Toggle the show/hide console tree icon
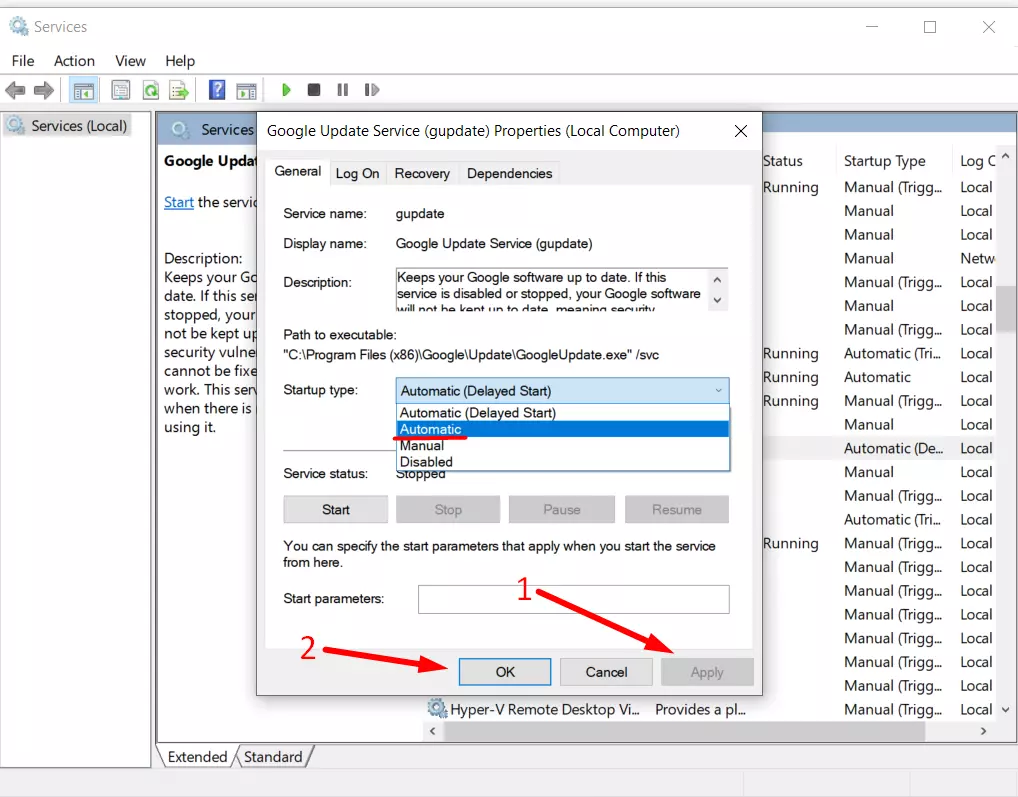This screenshot has width=1018, height=797. tap(84, 90)
